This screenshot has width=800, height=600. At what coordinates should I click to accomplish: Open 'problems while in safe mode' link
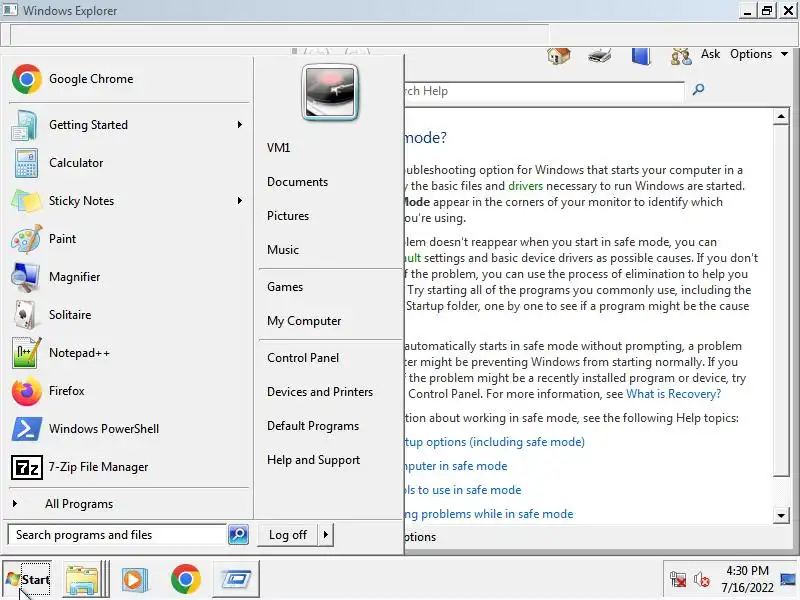(x=489, y=514)
